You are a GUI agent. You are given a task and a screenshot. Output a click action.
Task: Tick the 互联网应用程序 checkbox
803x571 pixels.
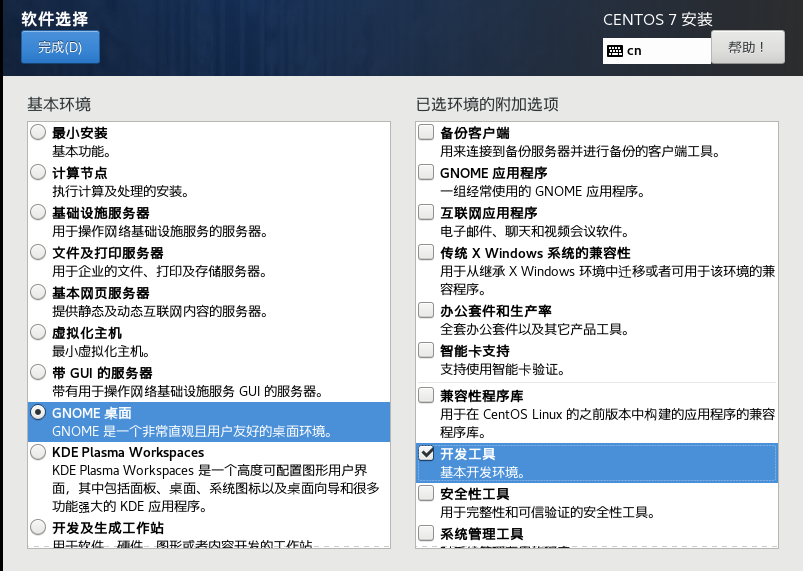coord(426,212)
